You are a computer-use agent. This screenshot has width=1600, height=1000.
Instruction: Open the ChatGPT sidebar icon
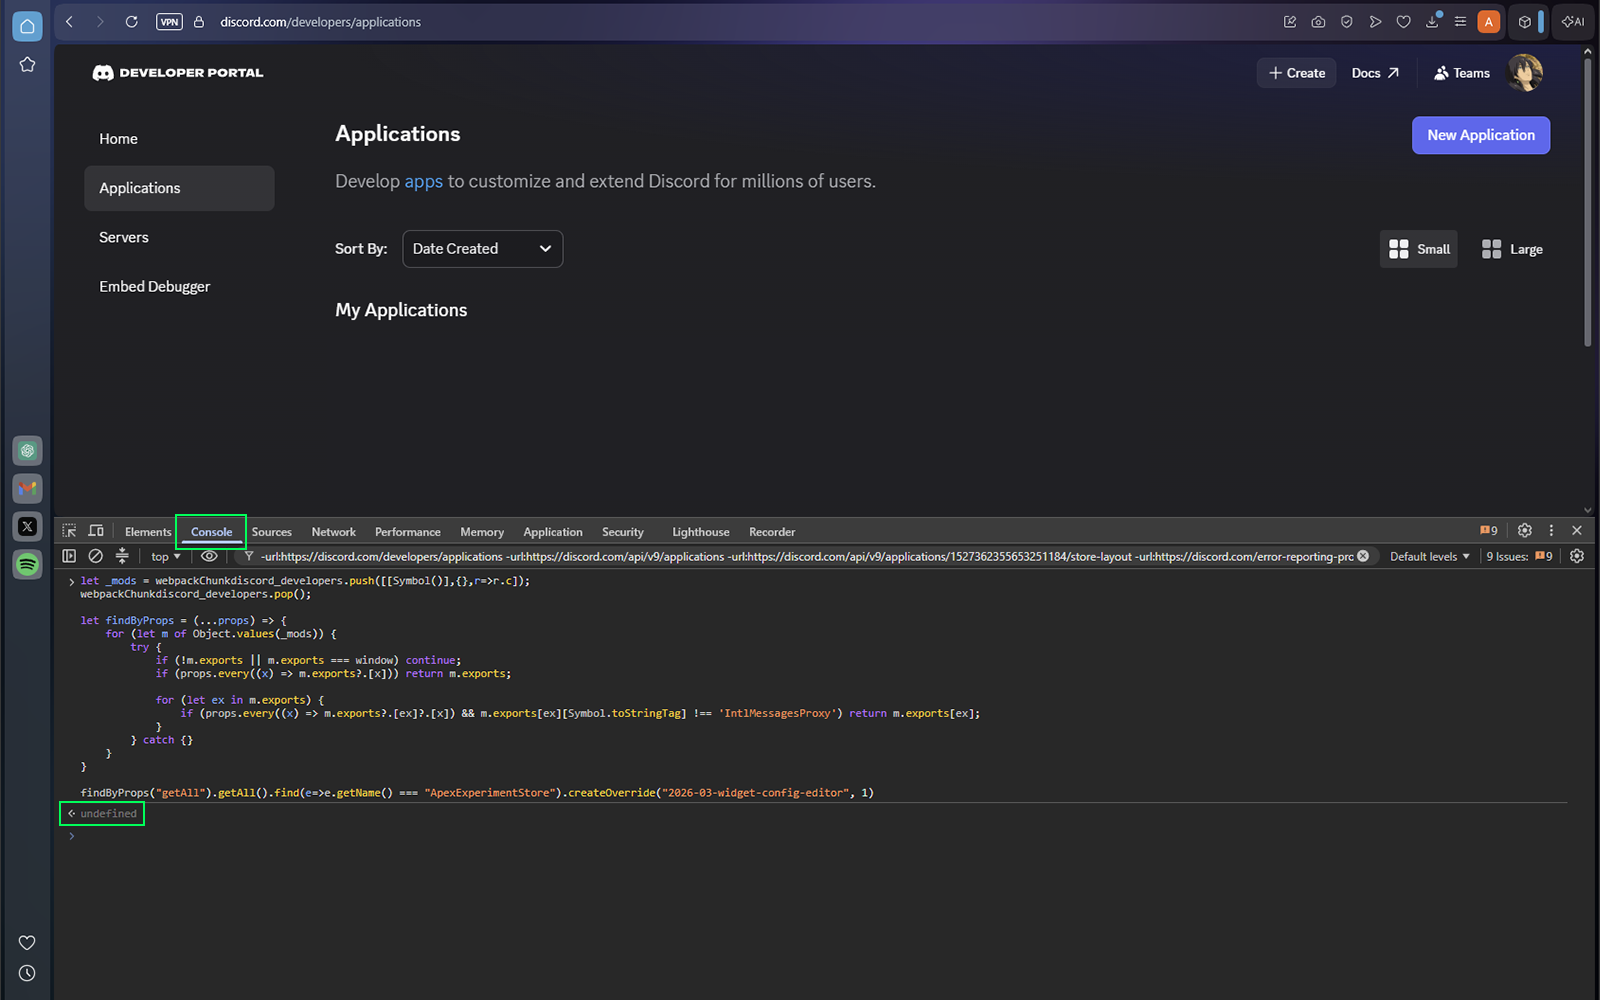27,451
